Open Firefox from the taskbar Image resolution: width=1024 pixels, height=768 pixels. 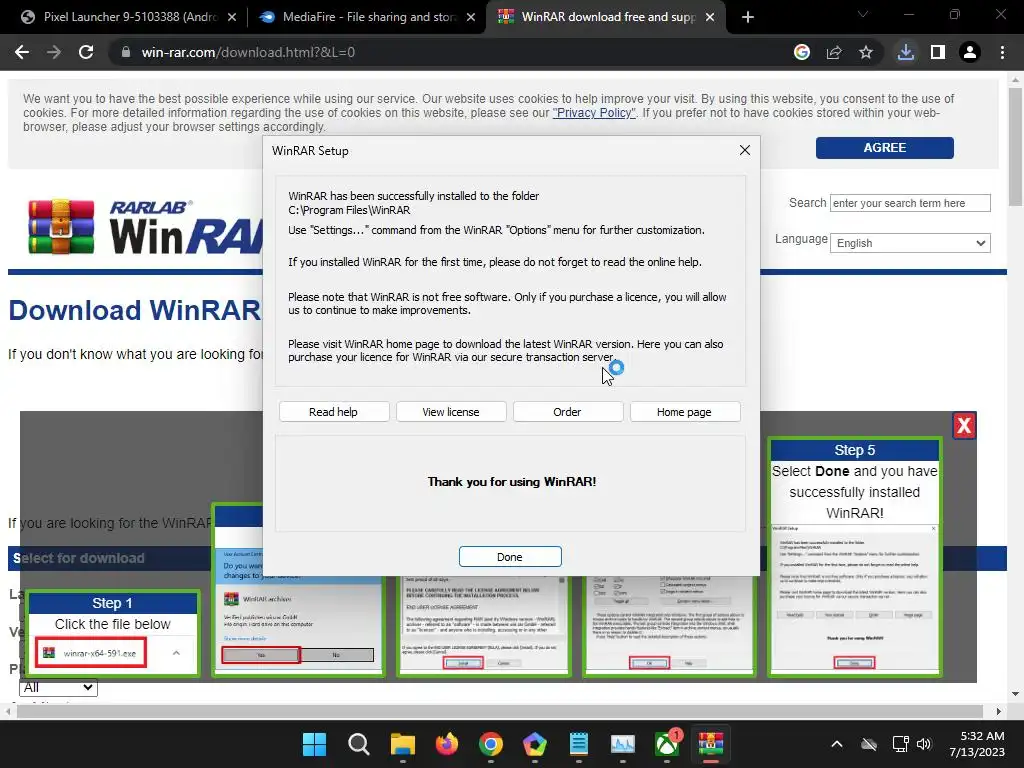447,744
